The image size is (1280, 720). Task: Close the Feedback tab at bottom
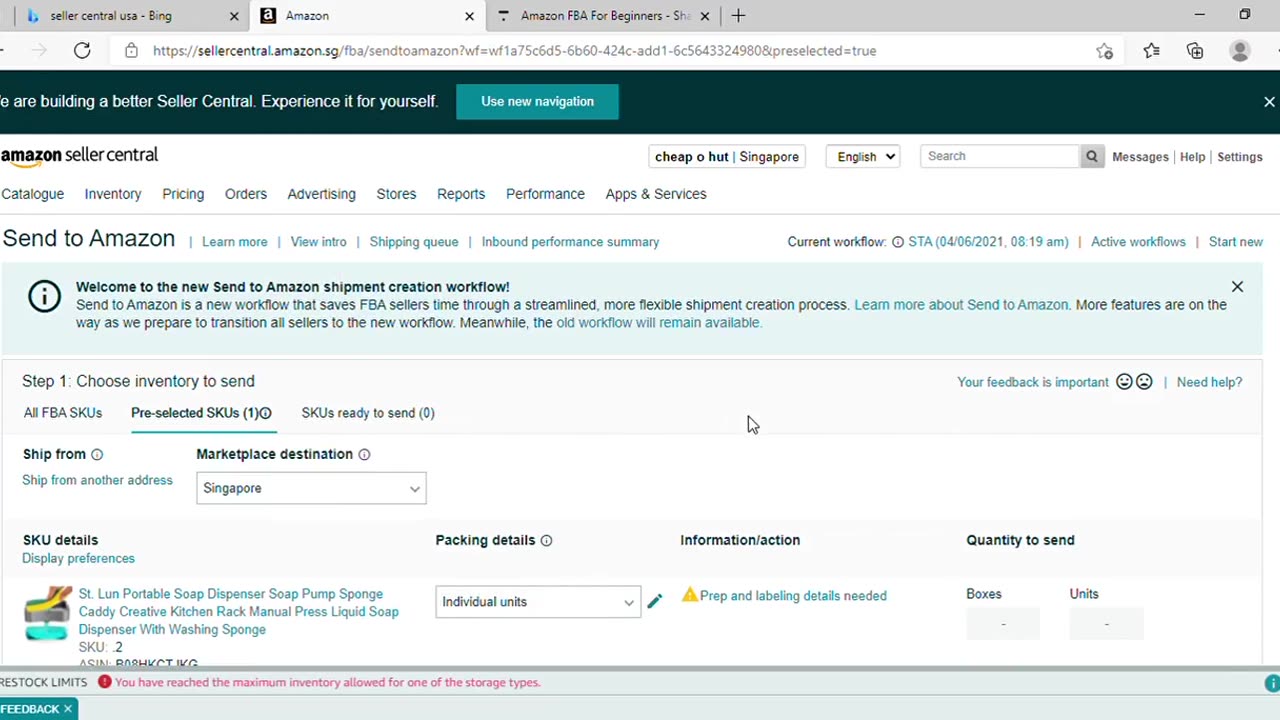click(x=68, y=709)
